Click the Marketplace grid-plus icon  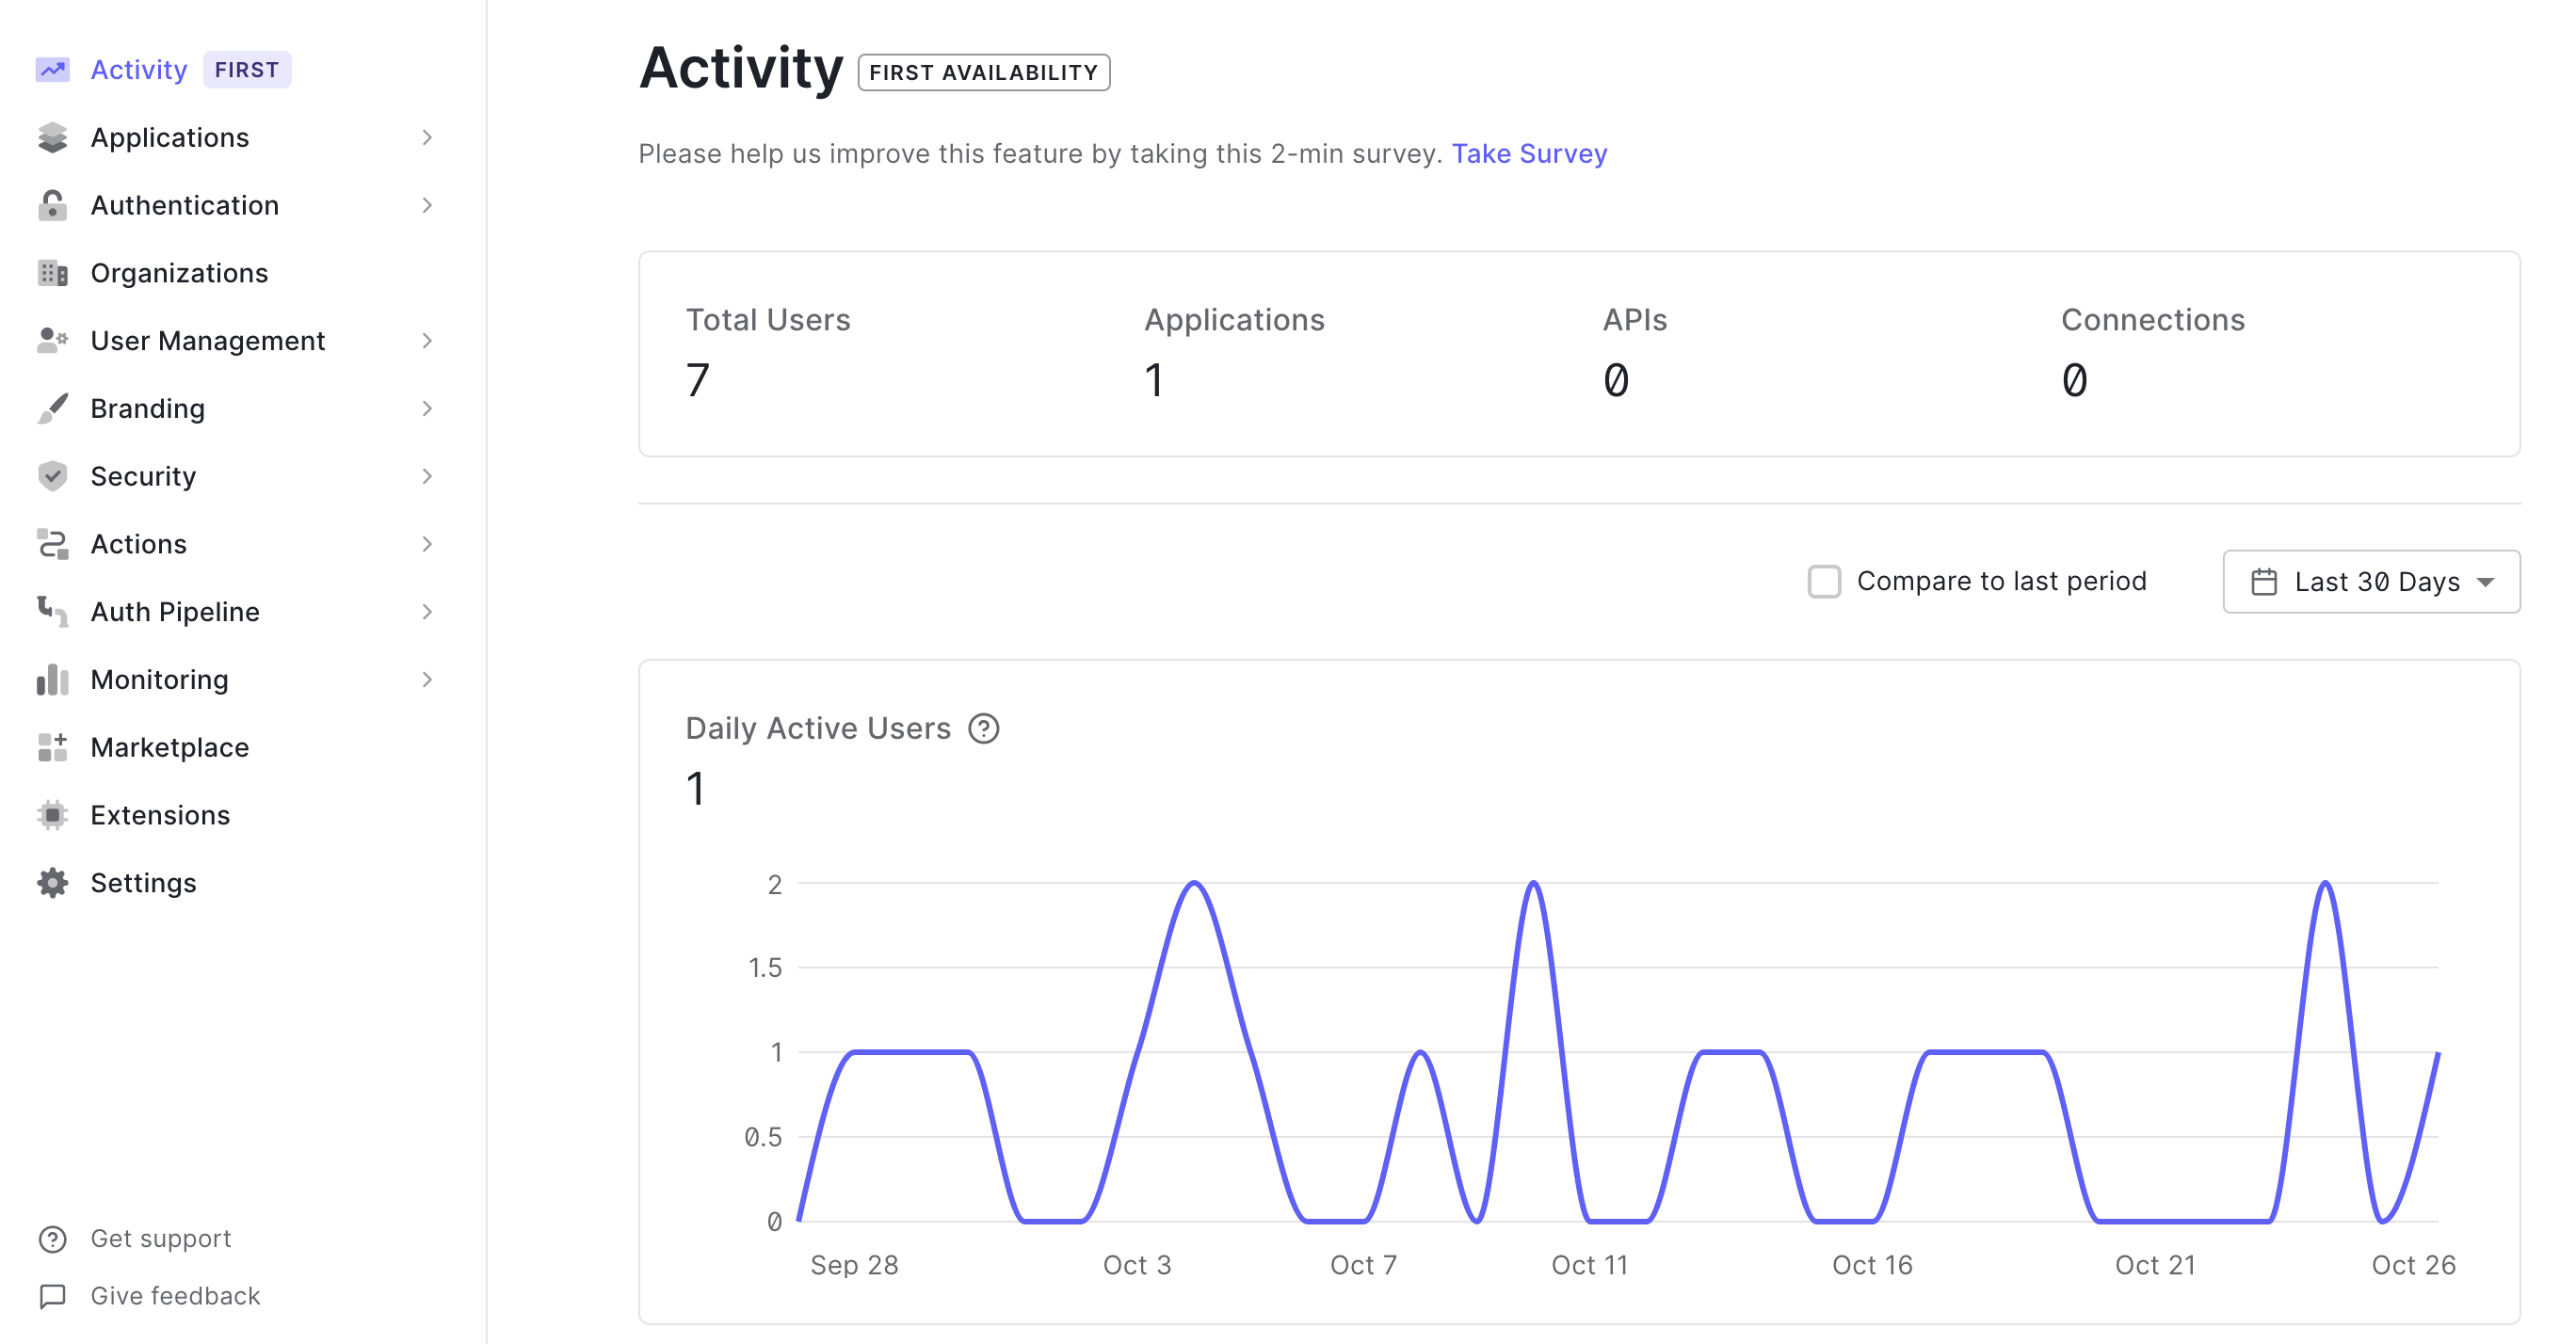52,747
